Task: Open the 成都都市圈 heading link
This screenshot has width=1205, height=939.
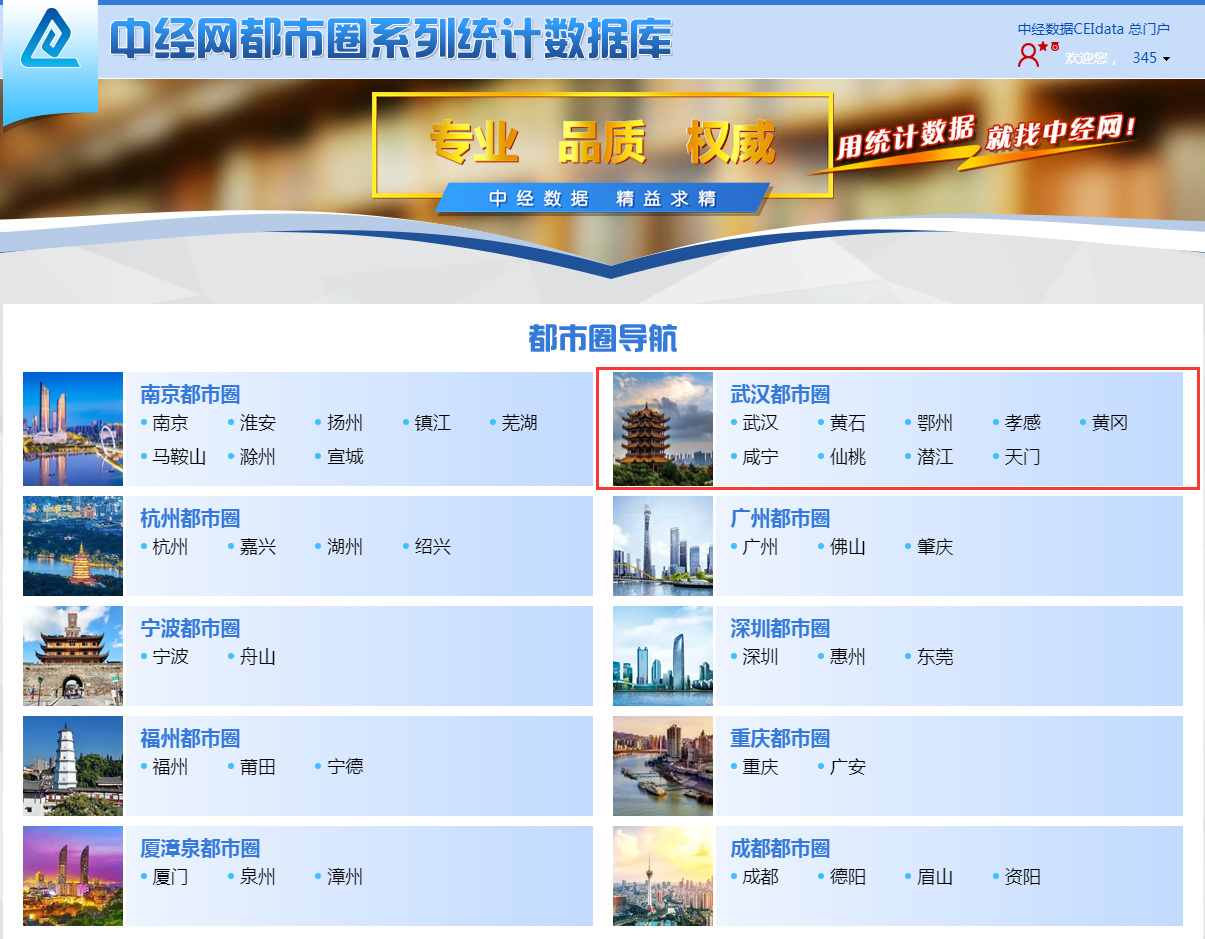Action: tap(780, 848)
